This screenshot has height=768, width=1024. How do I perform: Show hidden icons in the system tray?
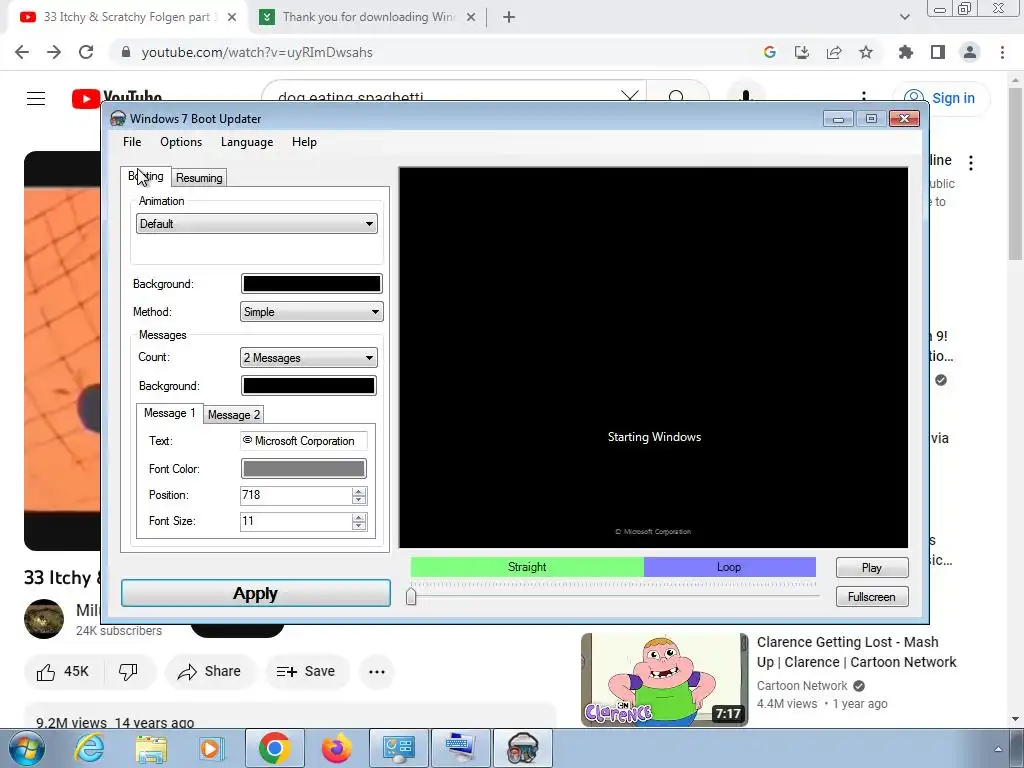998,749
